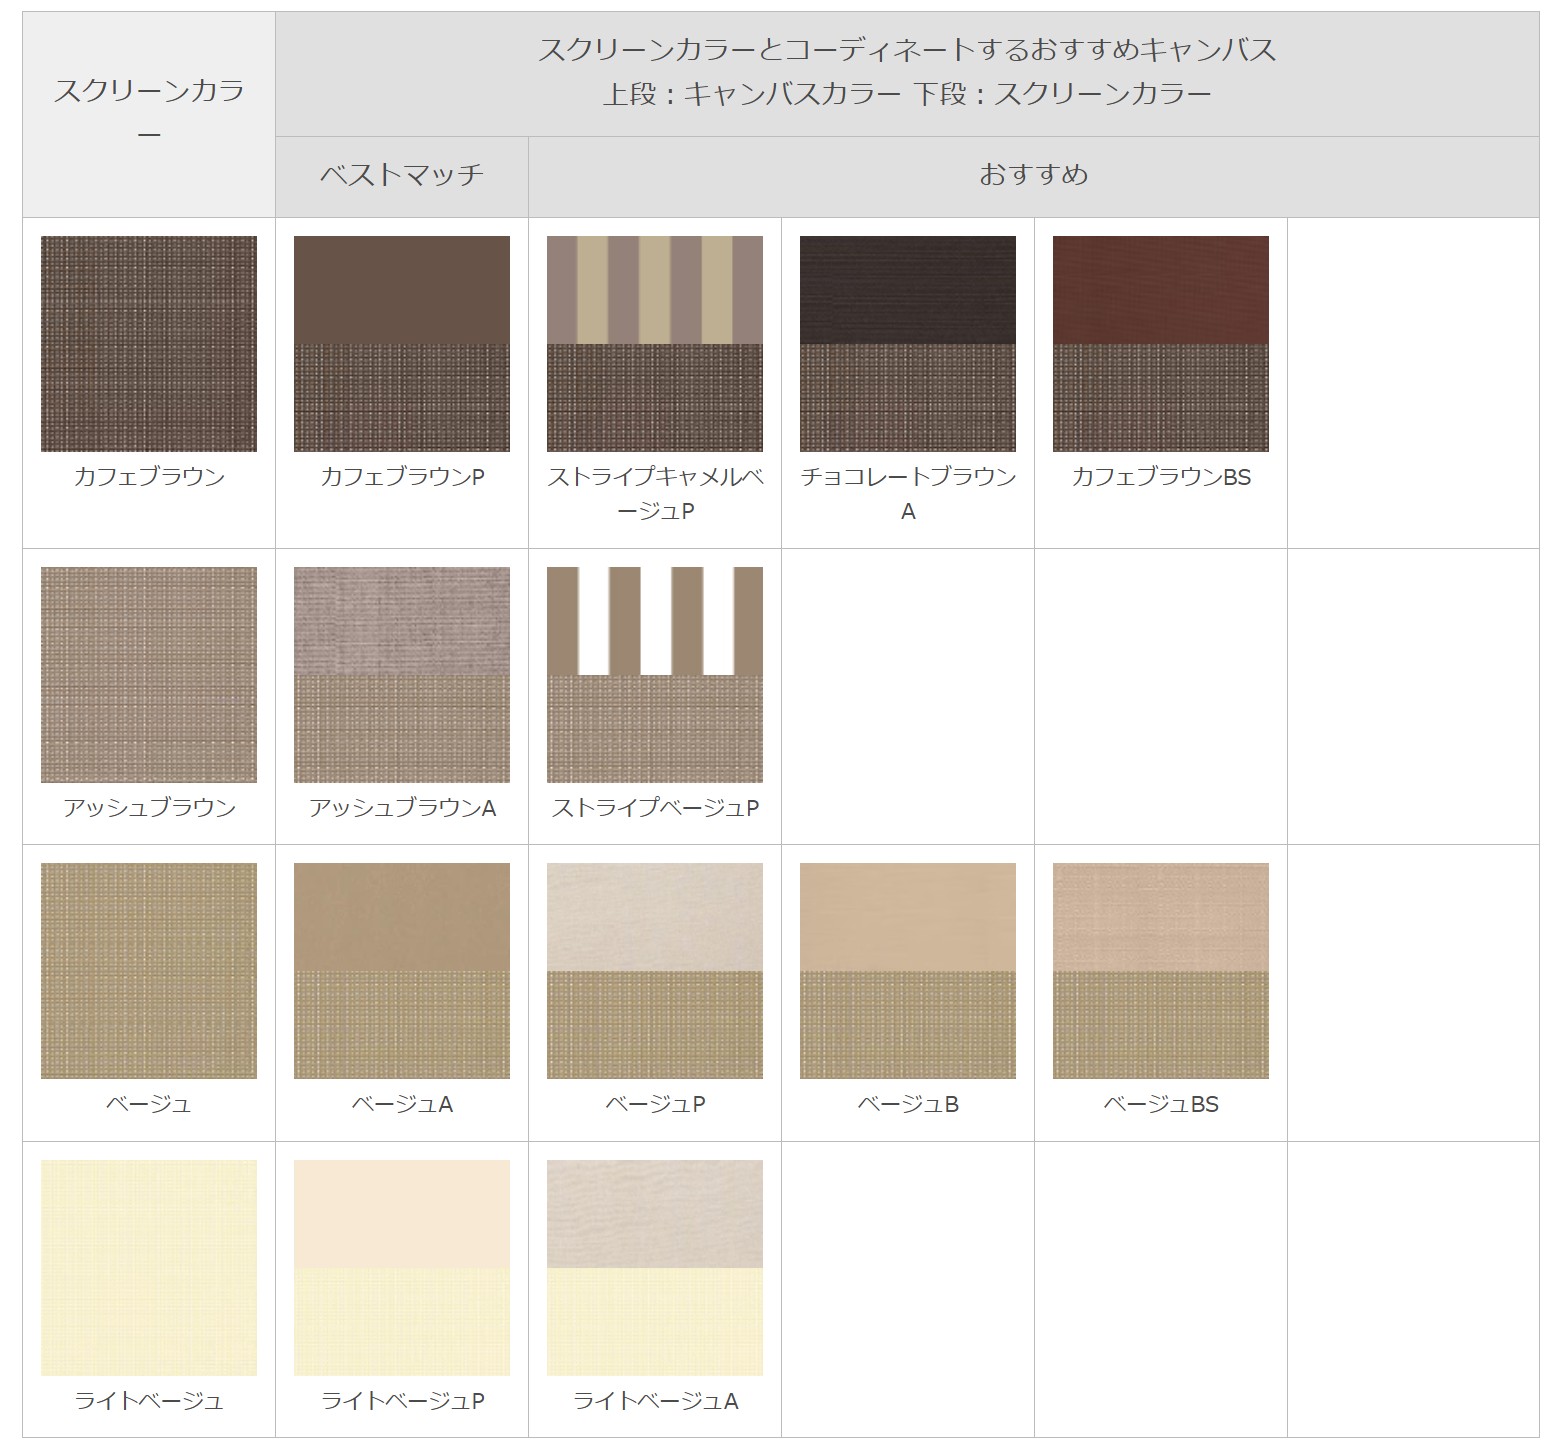Click the ライトベージュP best match sample

click(x=401, y=1265)
